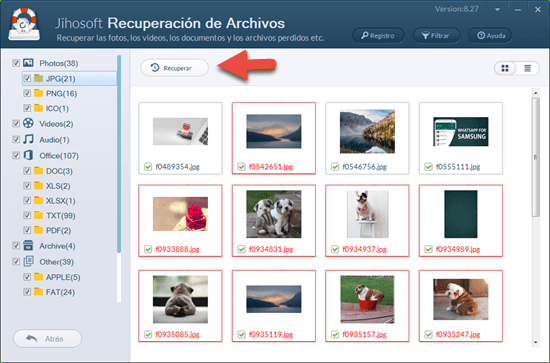This screenshot has width=550, height=363.
Task: Uncheck file f0934831.jpg checkbox
Action: [241, 249]
